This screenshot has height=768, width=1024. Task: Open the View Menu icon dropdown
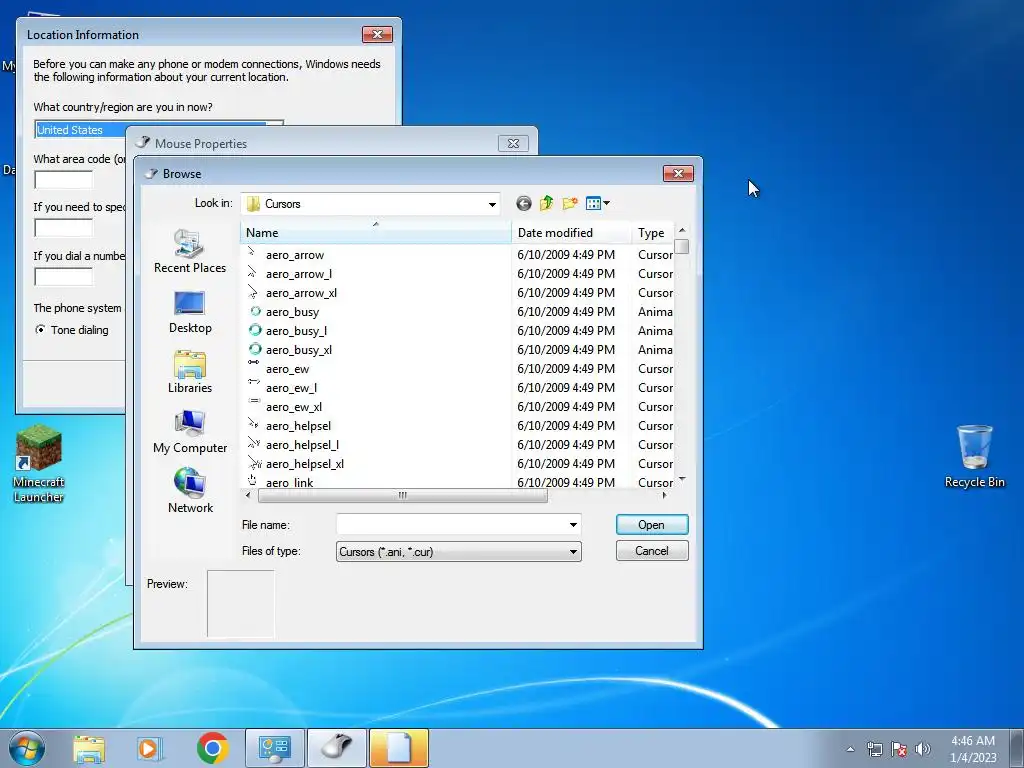coord(598,204)
